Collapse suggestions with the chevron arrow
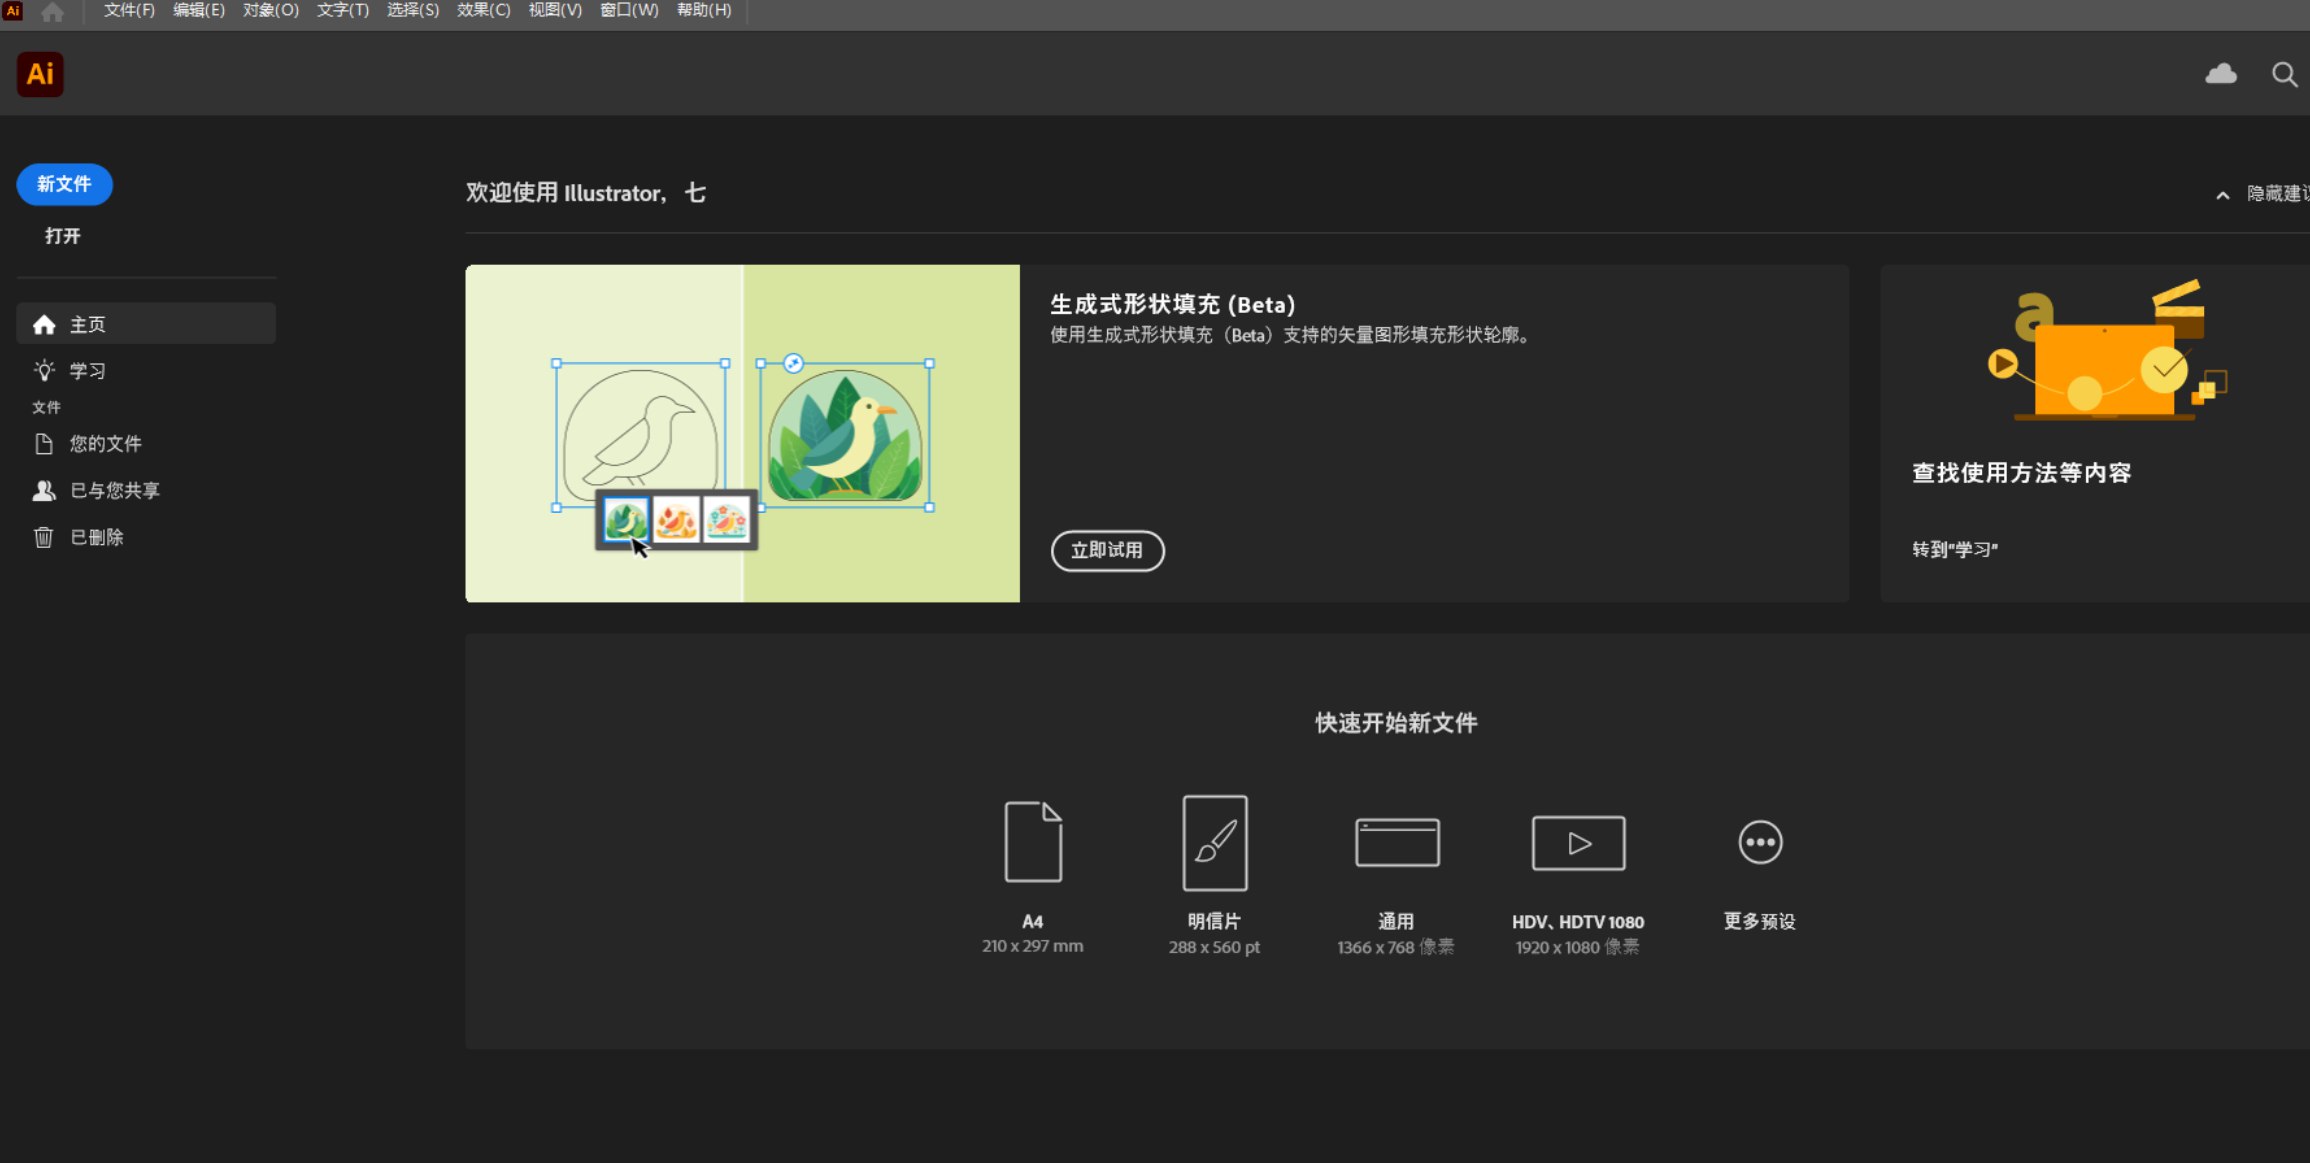 click(2222, 195)
